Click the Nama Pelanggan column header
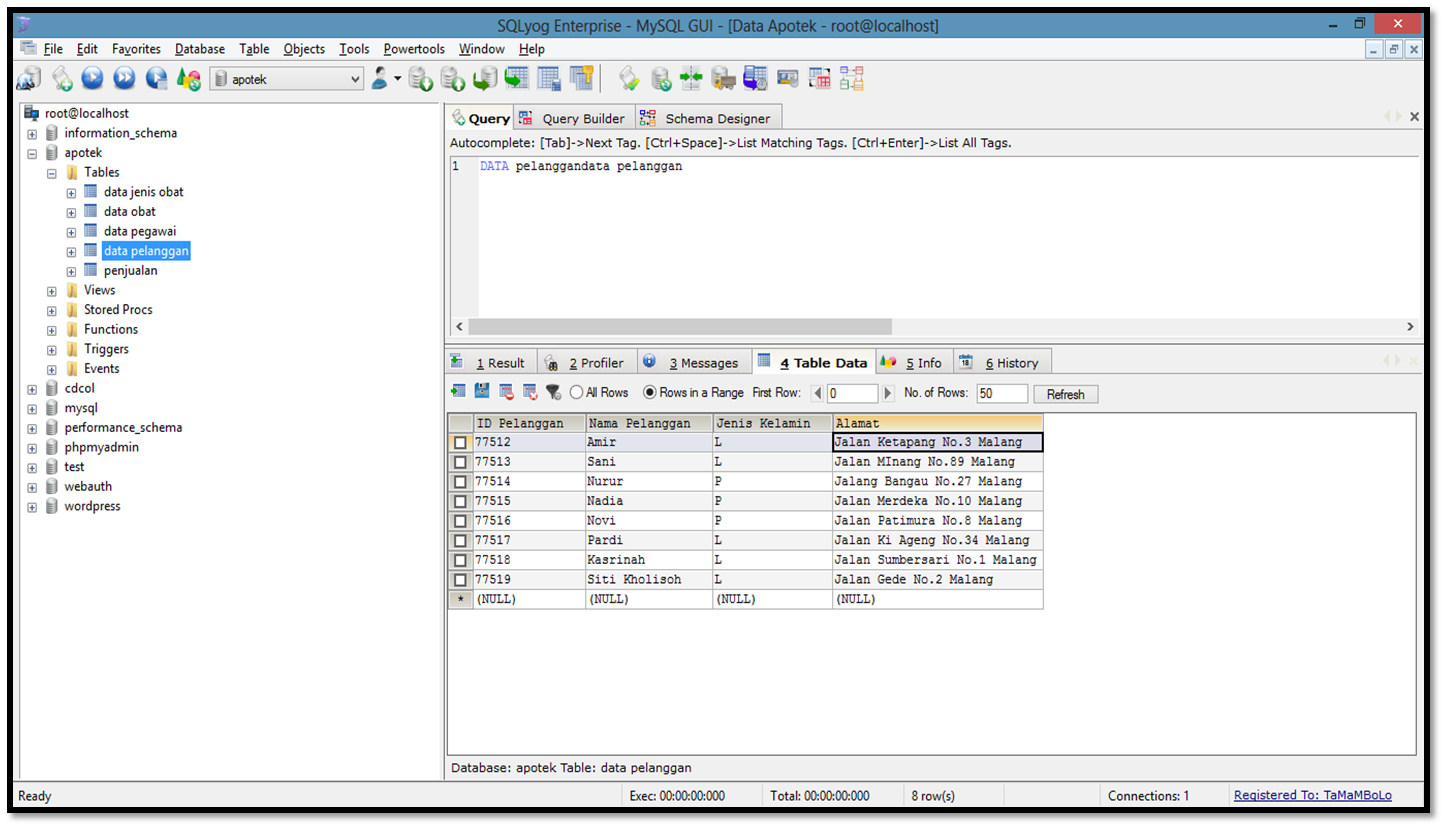The width and height of the screenshot is (1445, 828). coord(648,423)
